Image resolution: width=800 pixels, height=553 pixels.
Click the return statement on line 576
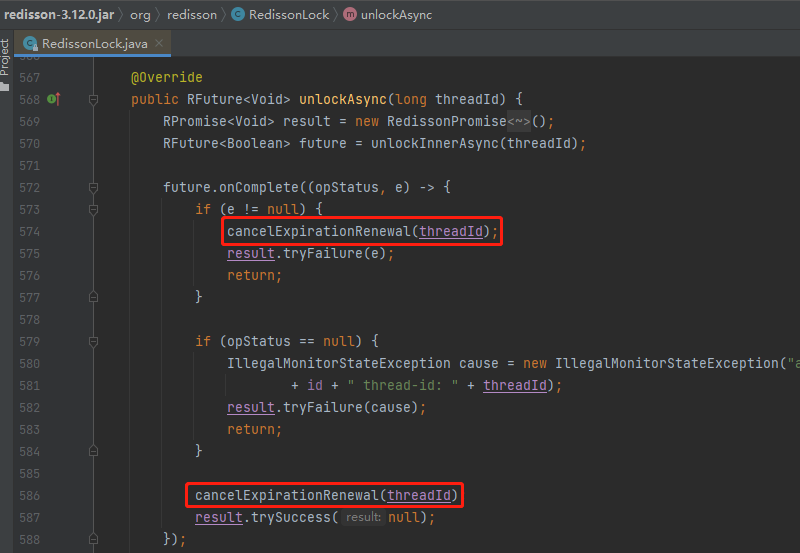click(254, 275)
